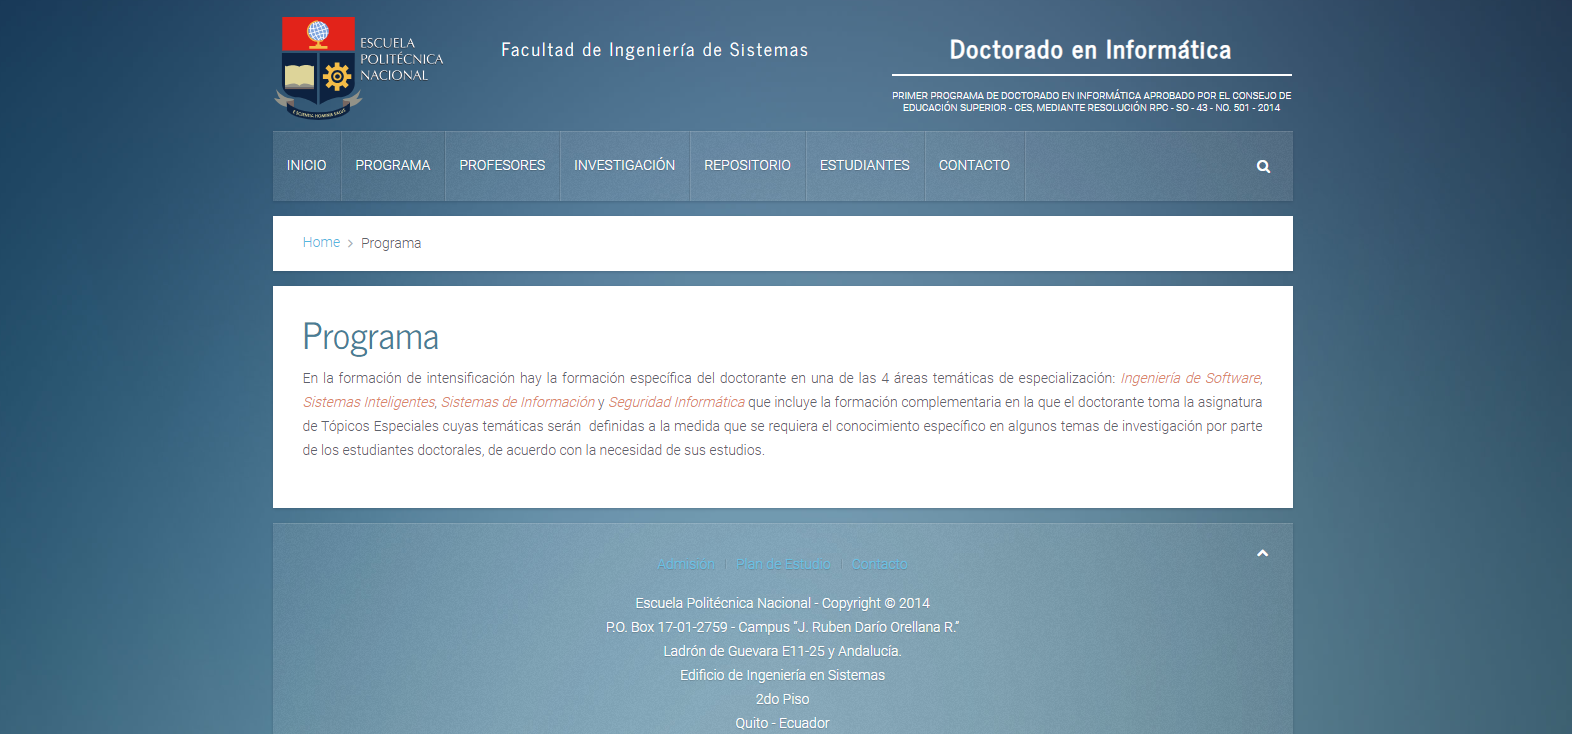Open the Admisión footer link
This screenshot has width=1572, height=734.
[686, 565]
